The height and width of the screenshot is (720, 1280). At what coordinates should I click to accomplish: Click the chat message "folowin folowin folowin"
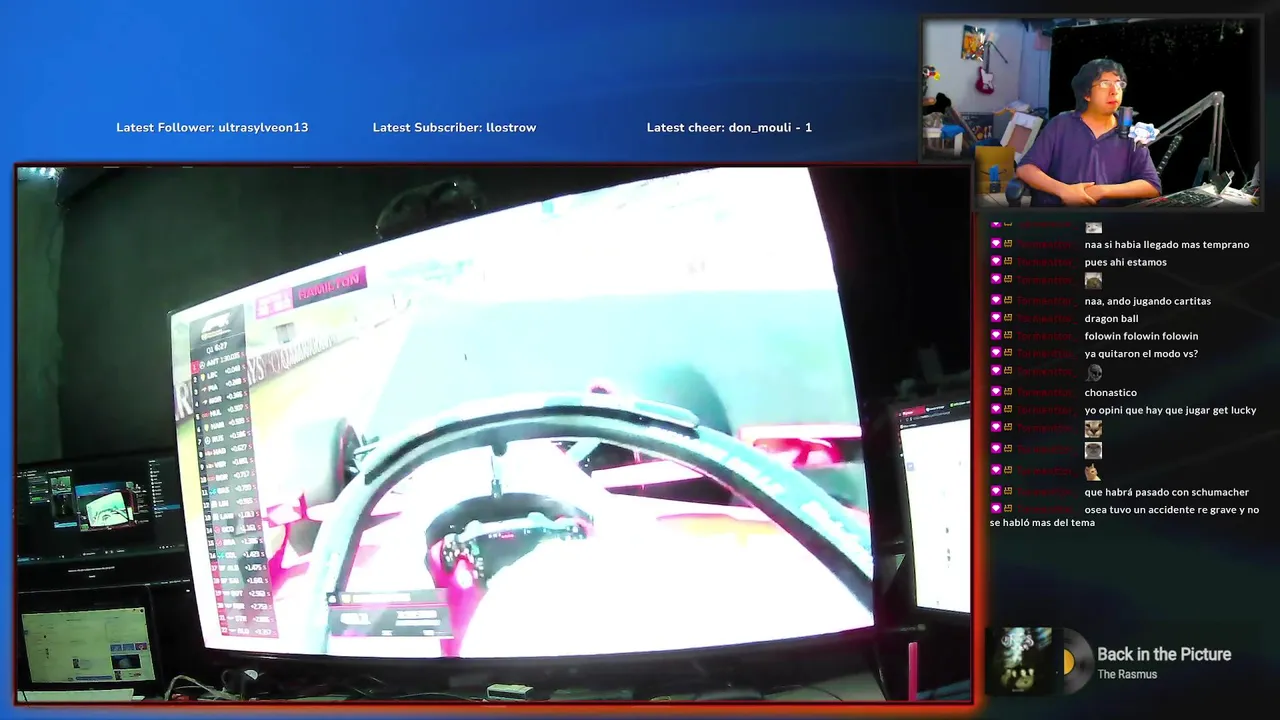pos(1141,336)
